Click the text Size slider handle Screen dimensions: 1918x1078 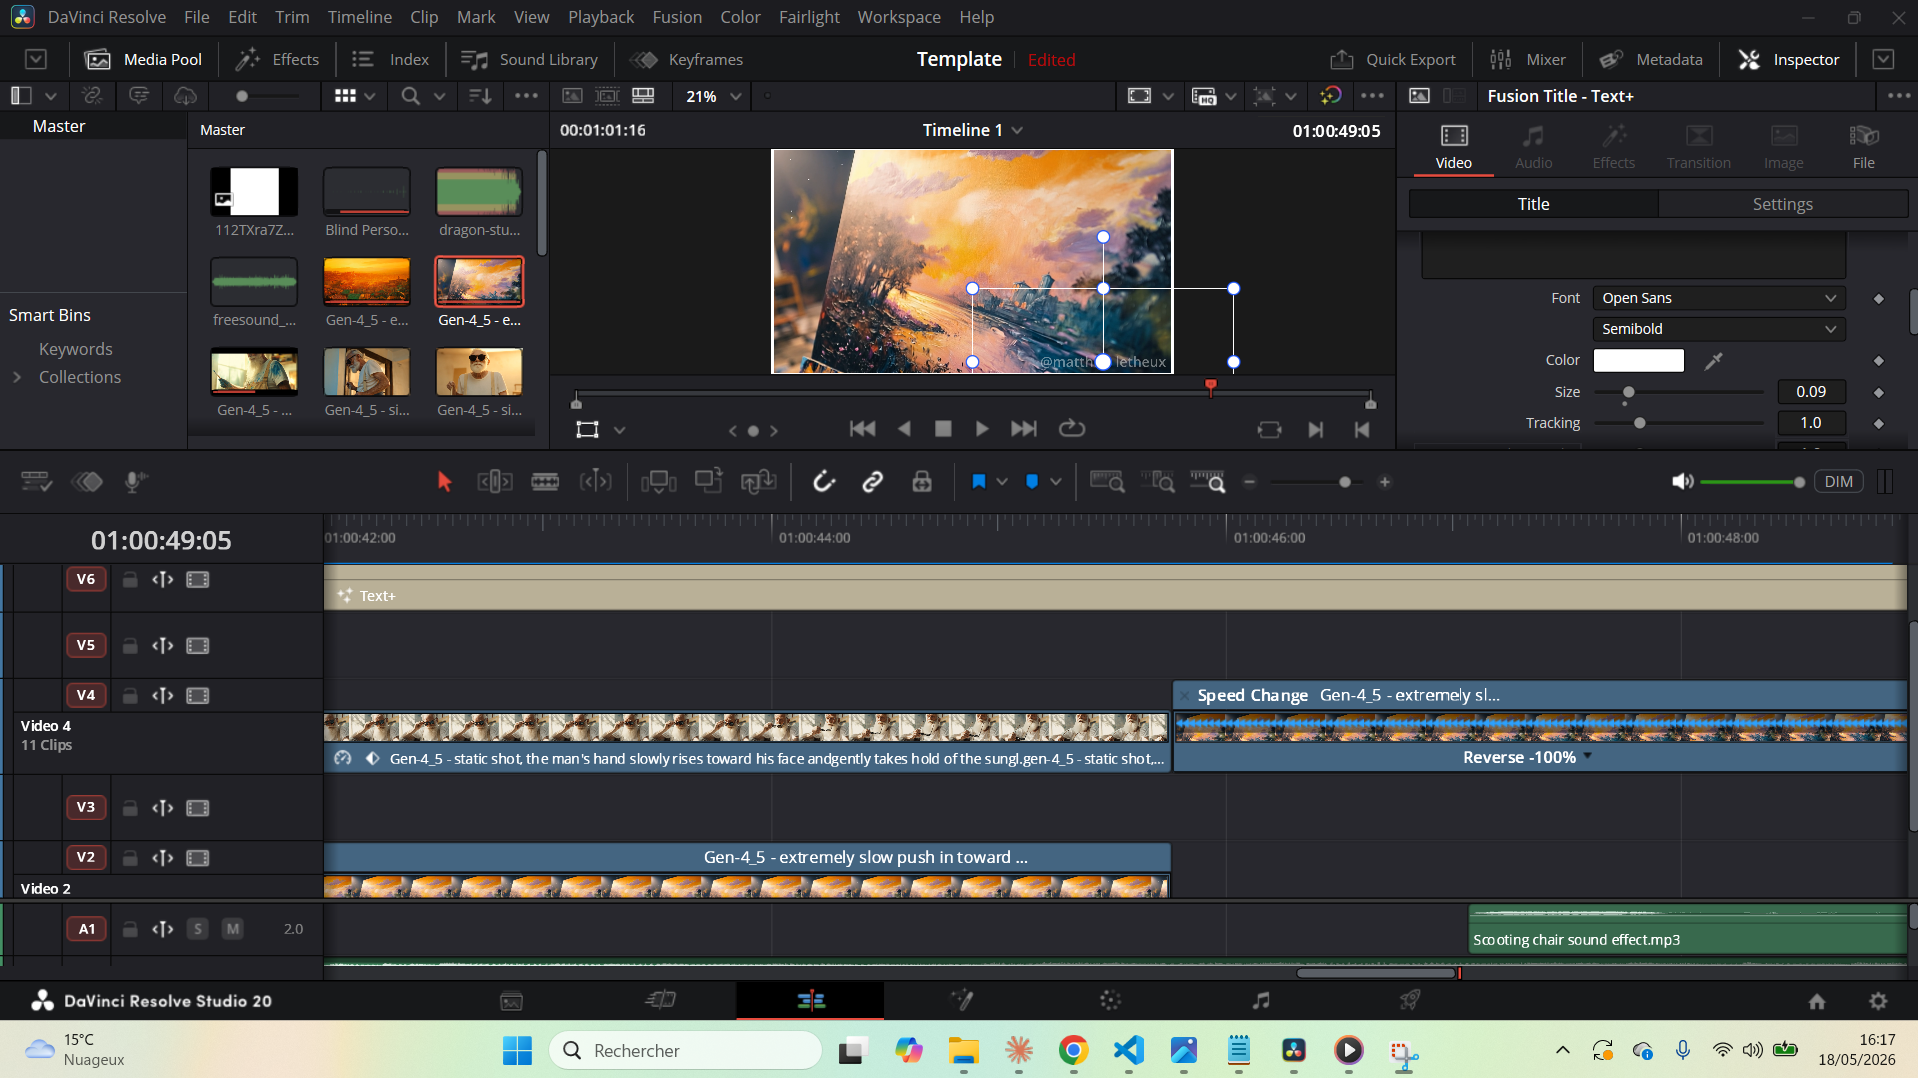click(1628, 392)
